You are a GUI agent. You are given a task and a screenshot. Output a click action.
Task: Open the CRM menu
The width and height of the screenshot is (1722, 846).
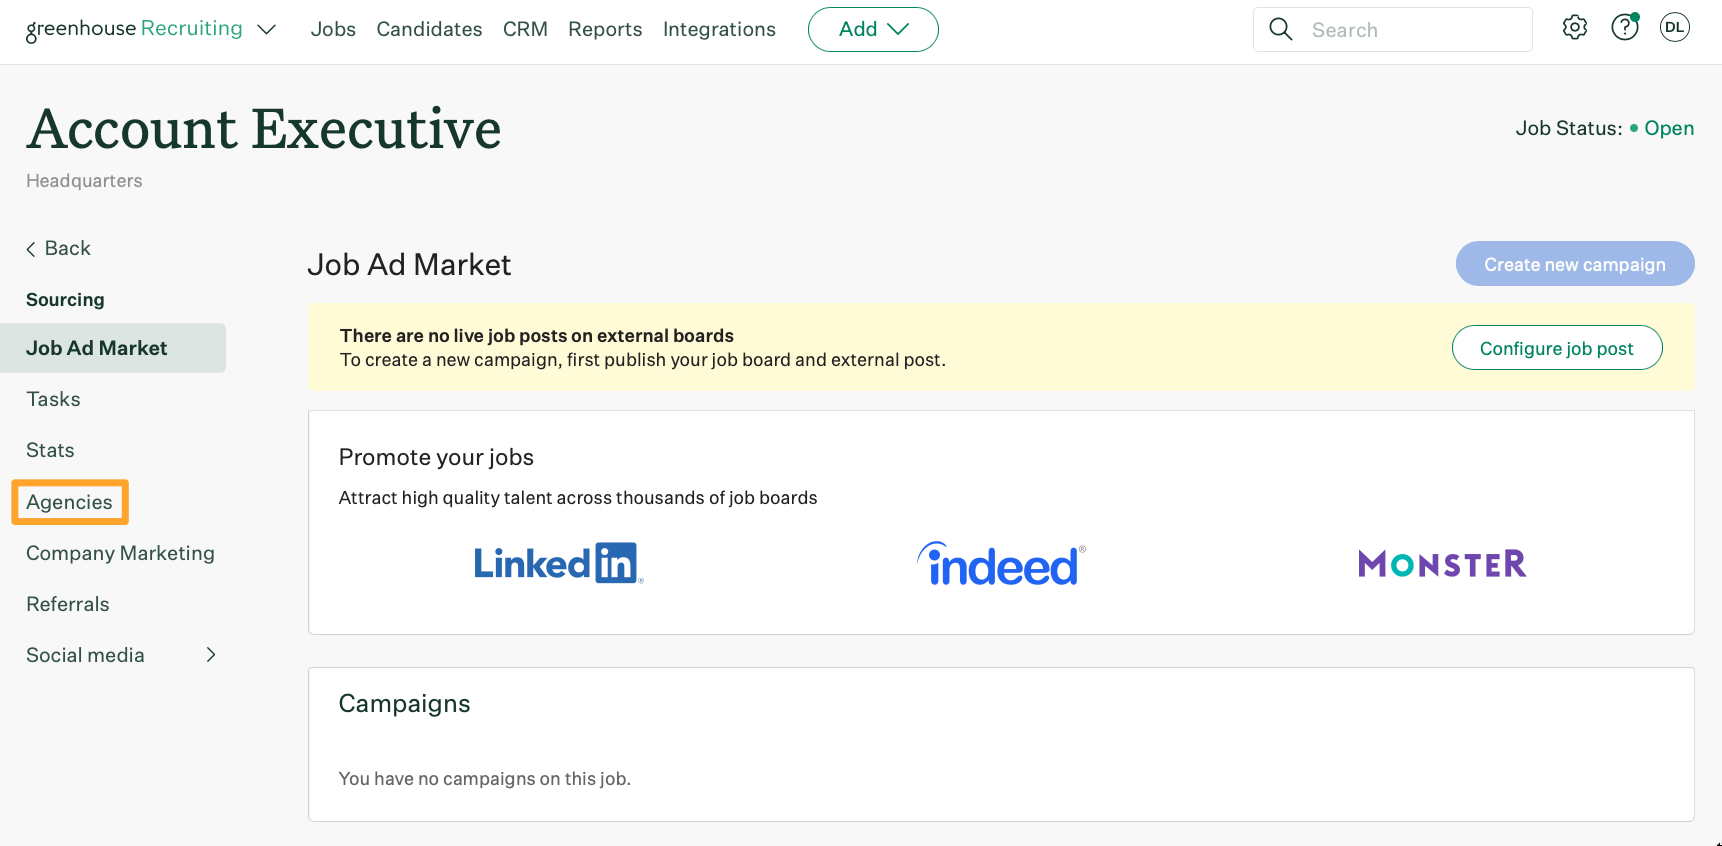coord(525,29)
